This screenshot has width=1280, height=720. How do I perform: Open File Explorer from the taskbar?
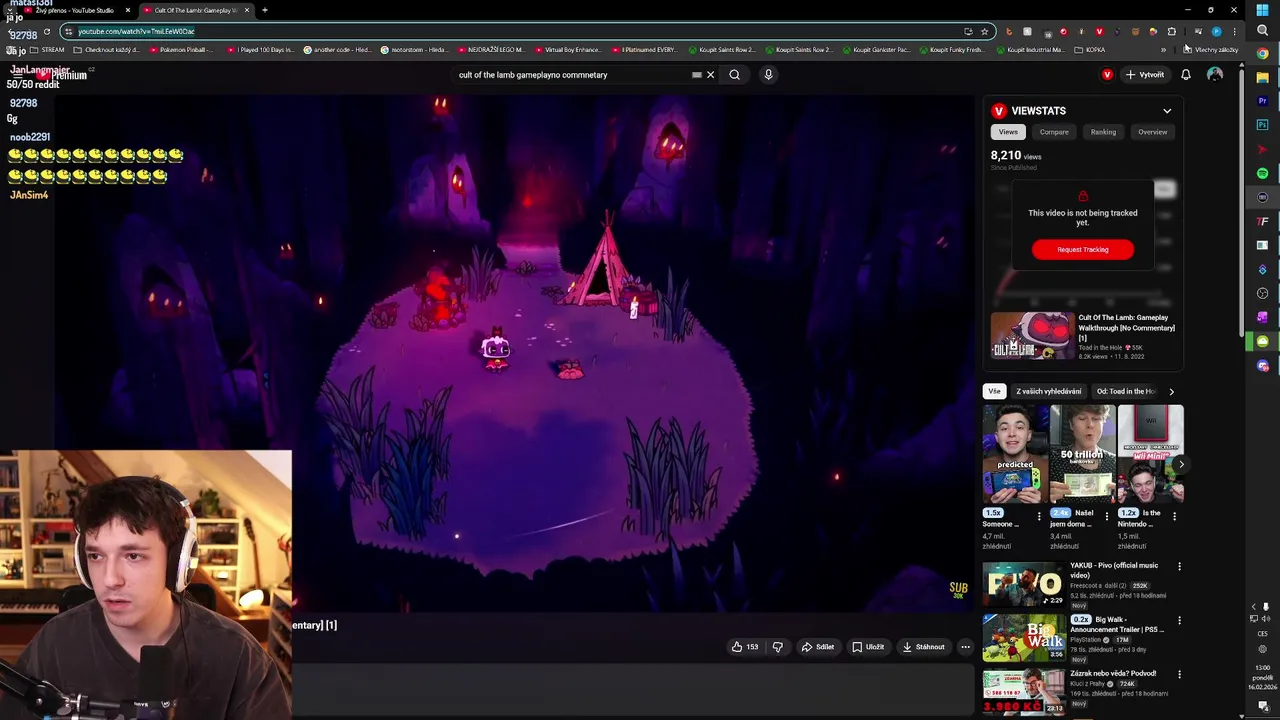pyautogui.click(x=1262, y=77)
